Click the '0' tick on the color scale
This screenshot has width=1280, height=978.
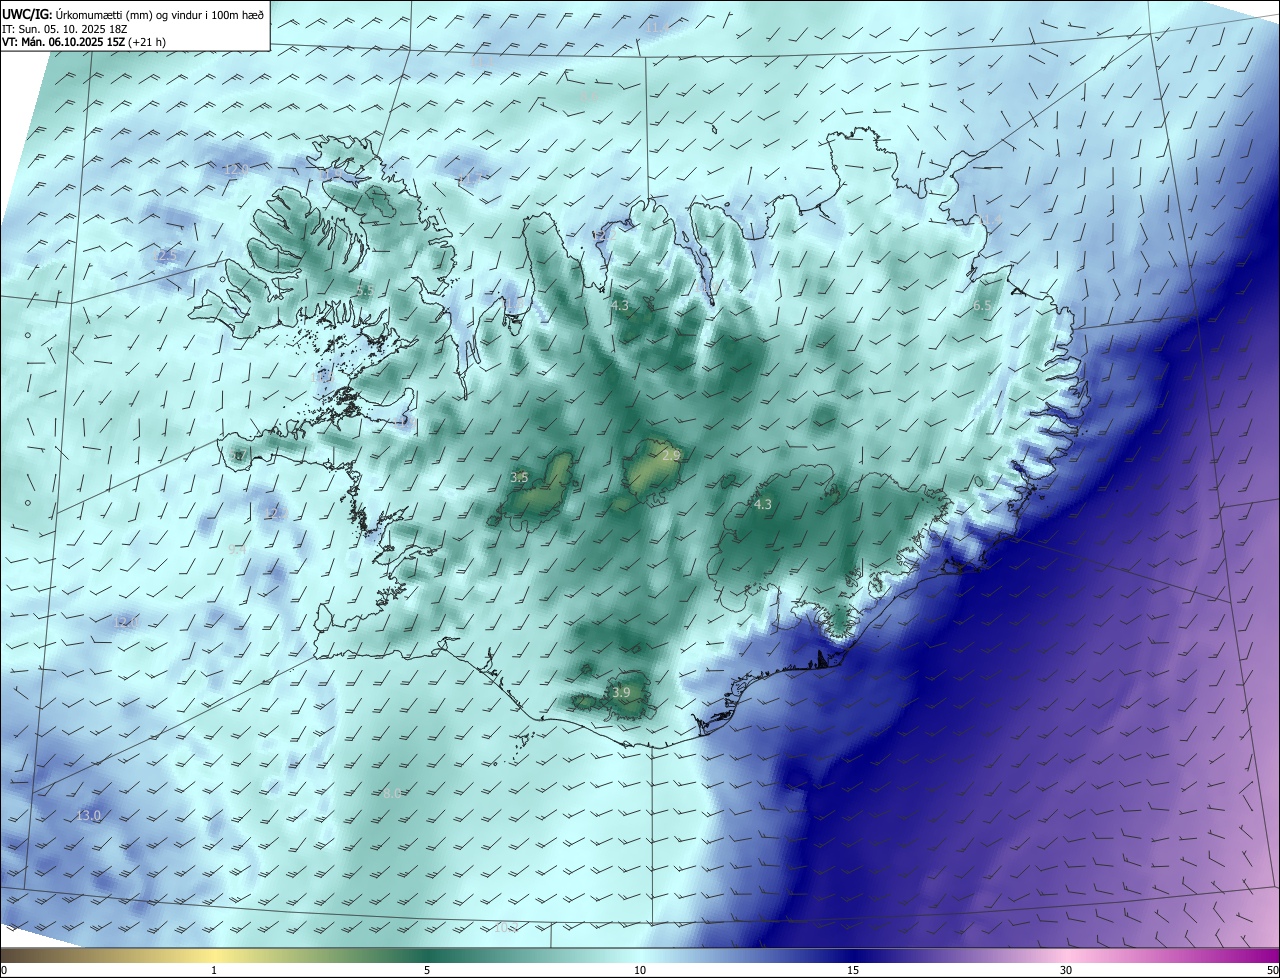coord(4,970)
